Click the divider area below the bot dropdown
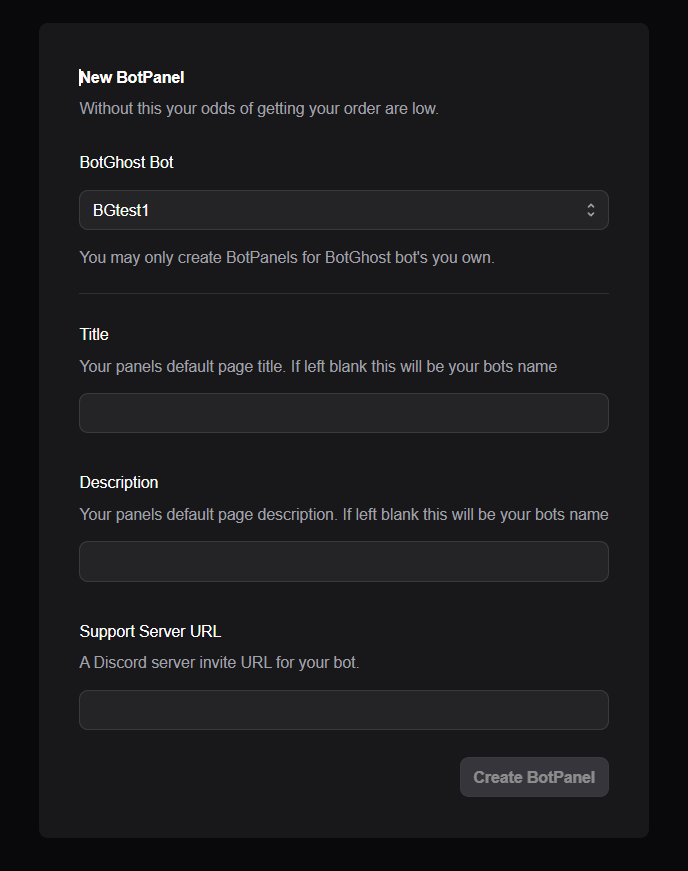The image size is (688, 871). (344, 294)
